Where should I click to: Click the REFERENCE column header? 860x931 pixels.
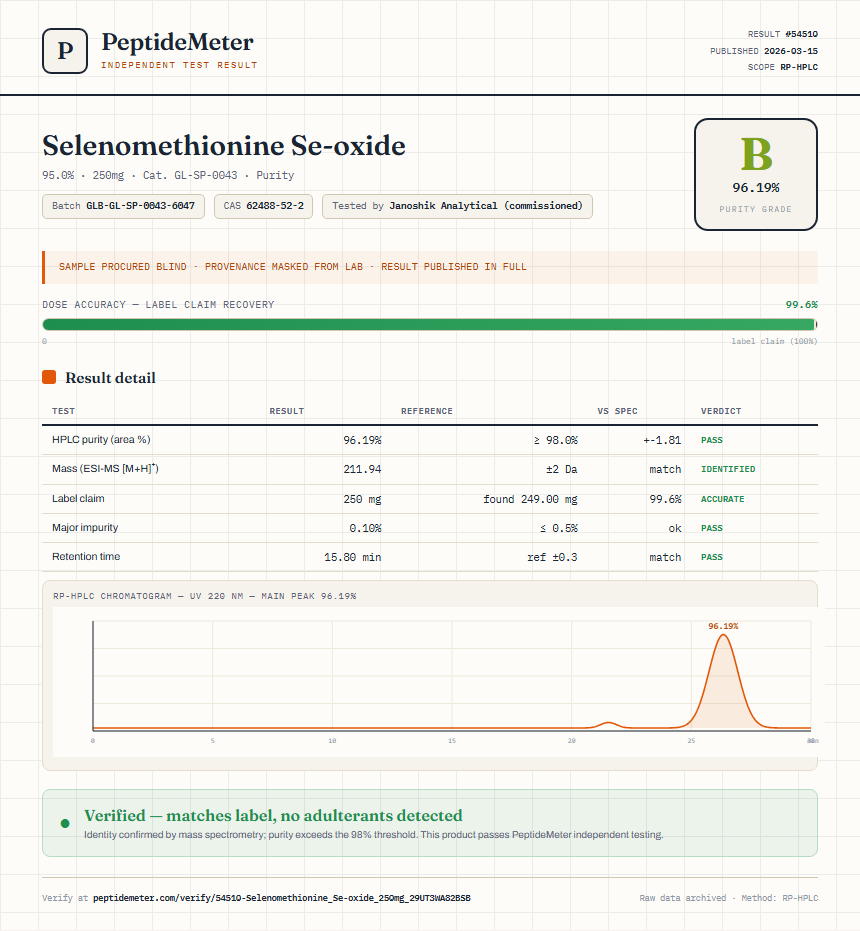pyautogui.click(x=426, y=411)
